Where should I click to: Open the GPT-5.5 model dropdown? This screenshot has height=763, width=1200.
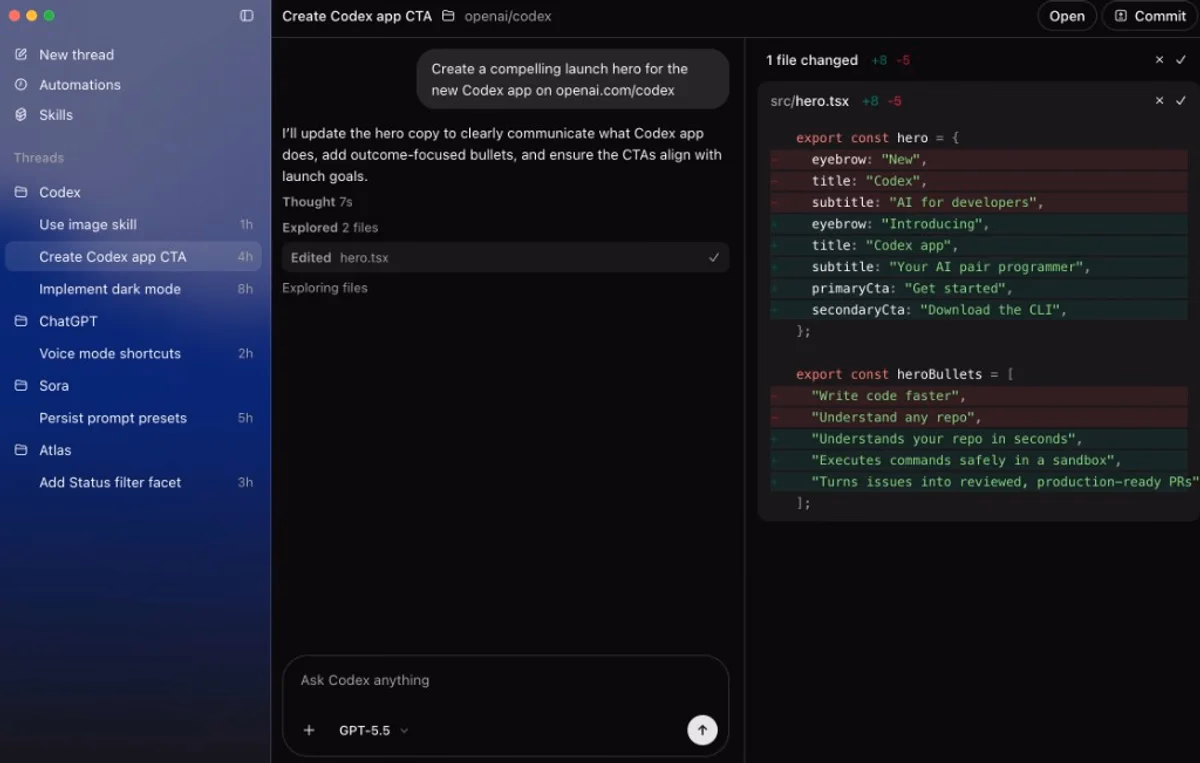click(374, 730)
